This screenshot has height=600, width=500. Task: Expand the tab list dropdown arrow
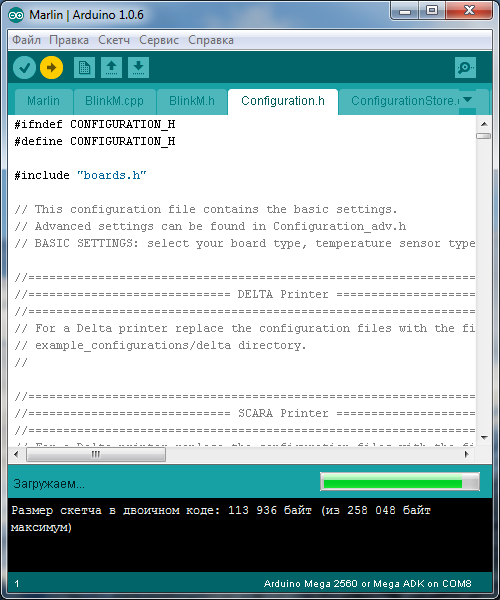pyautogui.click(x=467, y=100)
